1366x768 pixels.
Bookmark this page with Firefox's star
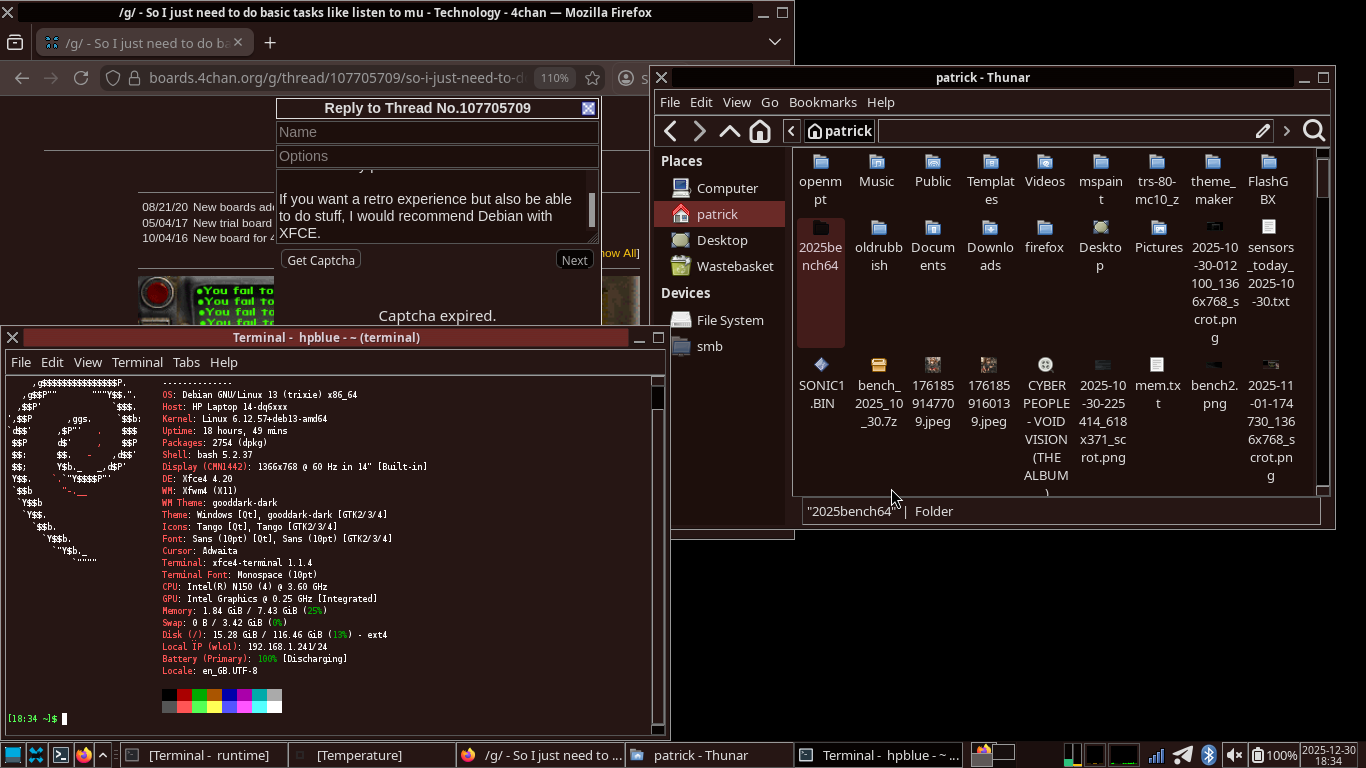592,78
